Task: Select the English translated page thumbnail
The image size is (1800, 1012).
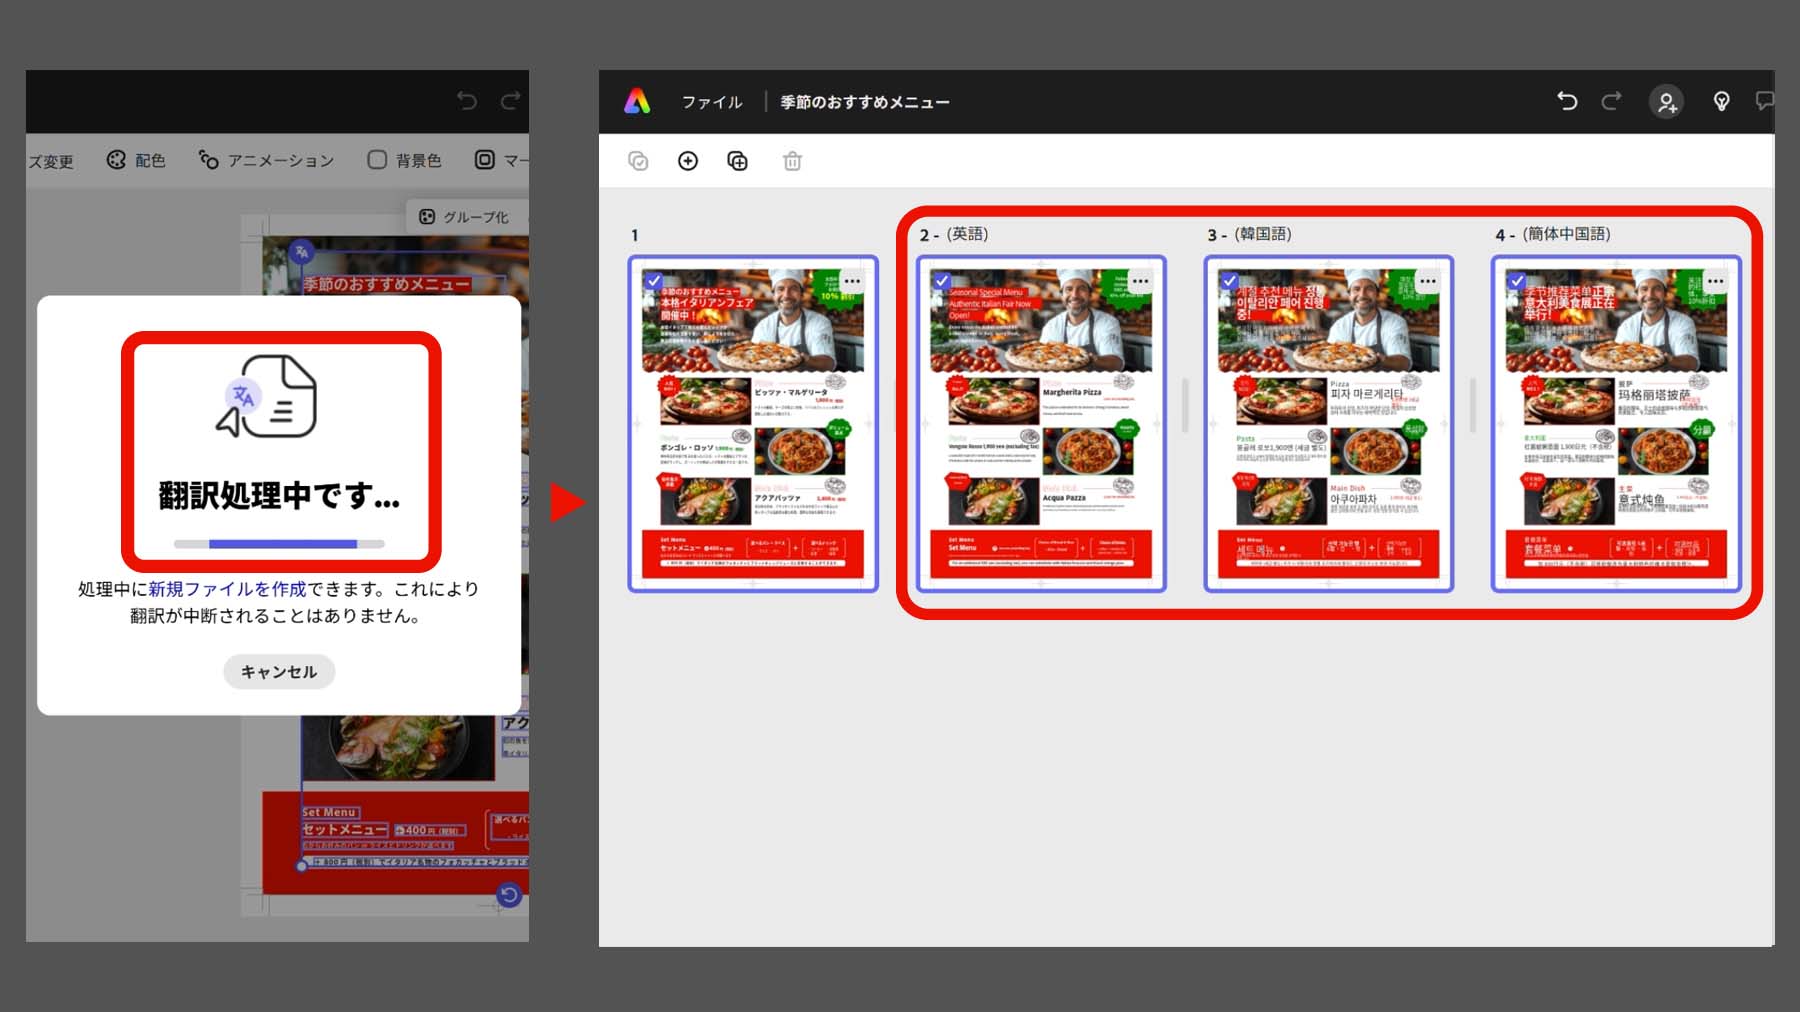Action: pos(1041,424)
